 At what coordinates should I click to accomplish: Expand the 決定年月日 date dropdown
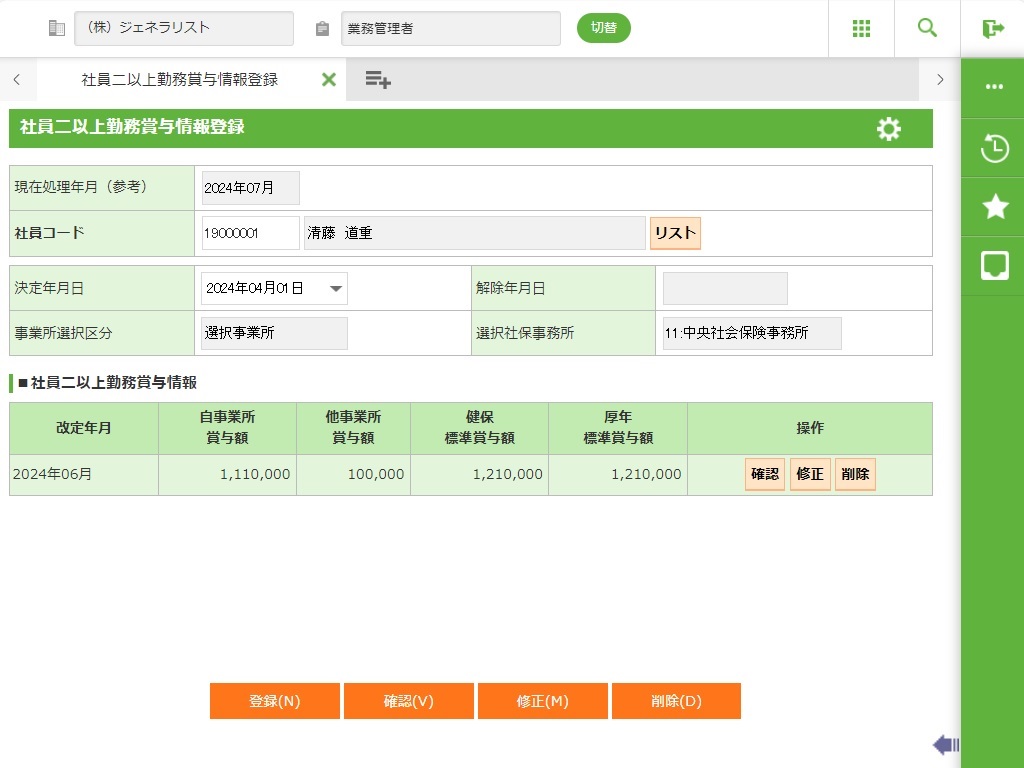pos(337,289)
